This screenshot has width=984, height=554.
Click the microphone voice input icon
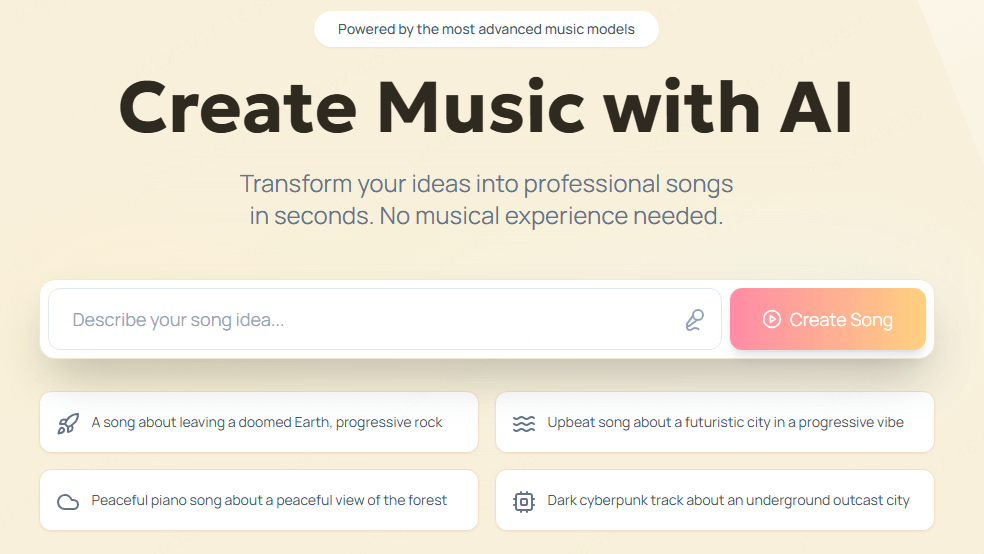(694, 320)
